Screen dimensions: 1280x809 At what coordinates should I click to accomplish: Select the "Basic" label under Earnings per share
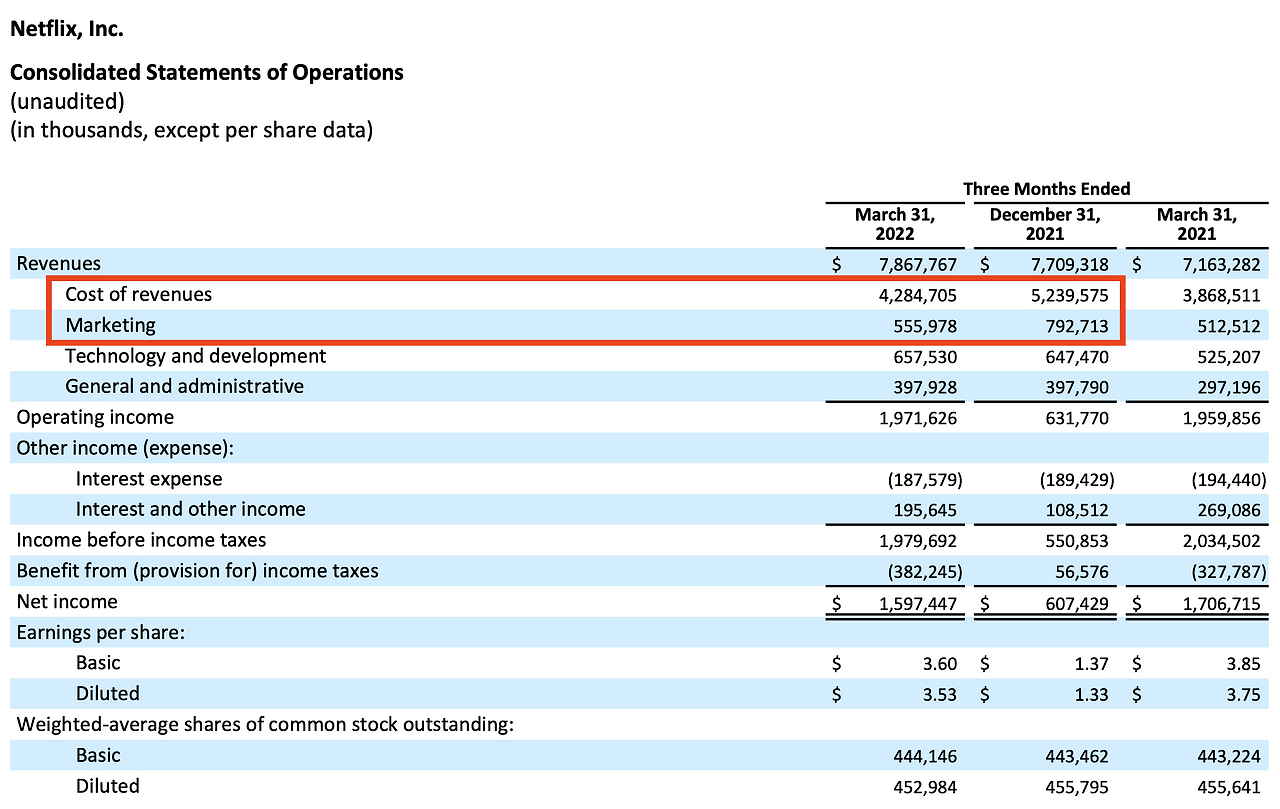[x=98, y=663]
